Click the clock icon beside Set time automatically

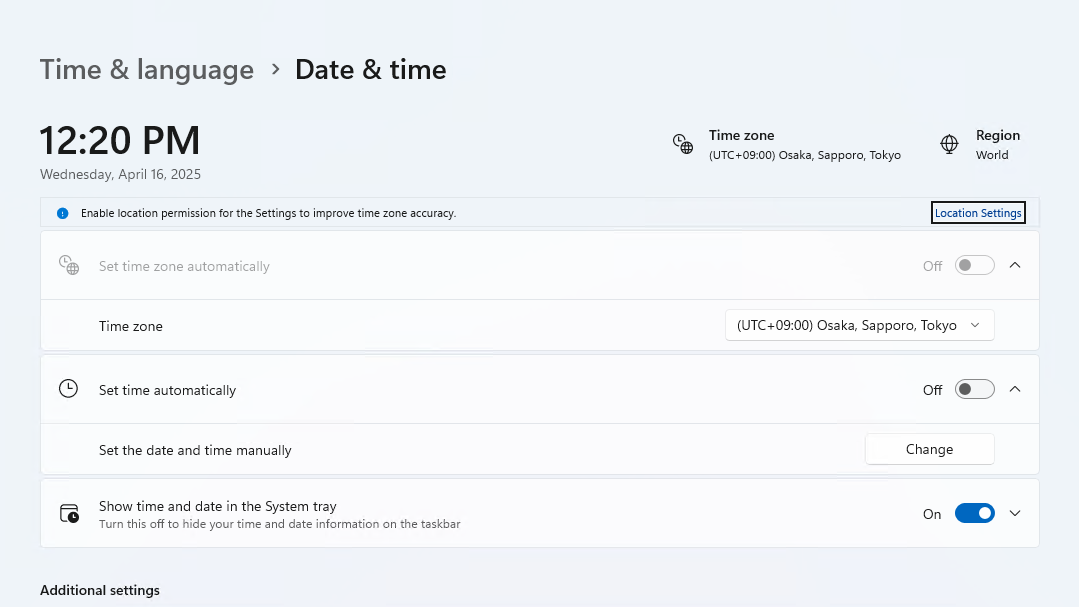pos(68,389)
